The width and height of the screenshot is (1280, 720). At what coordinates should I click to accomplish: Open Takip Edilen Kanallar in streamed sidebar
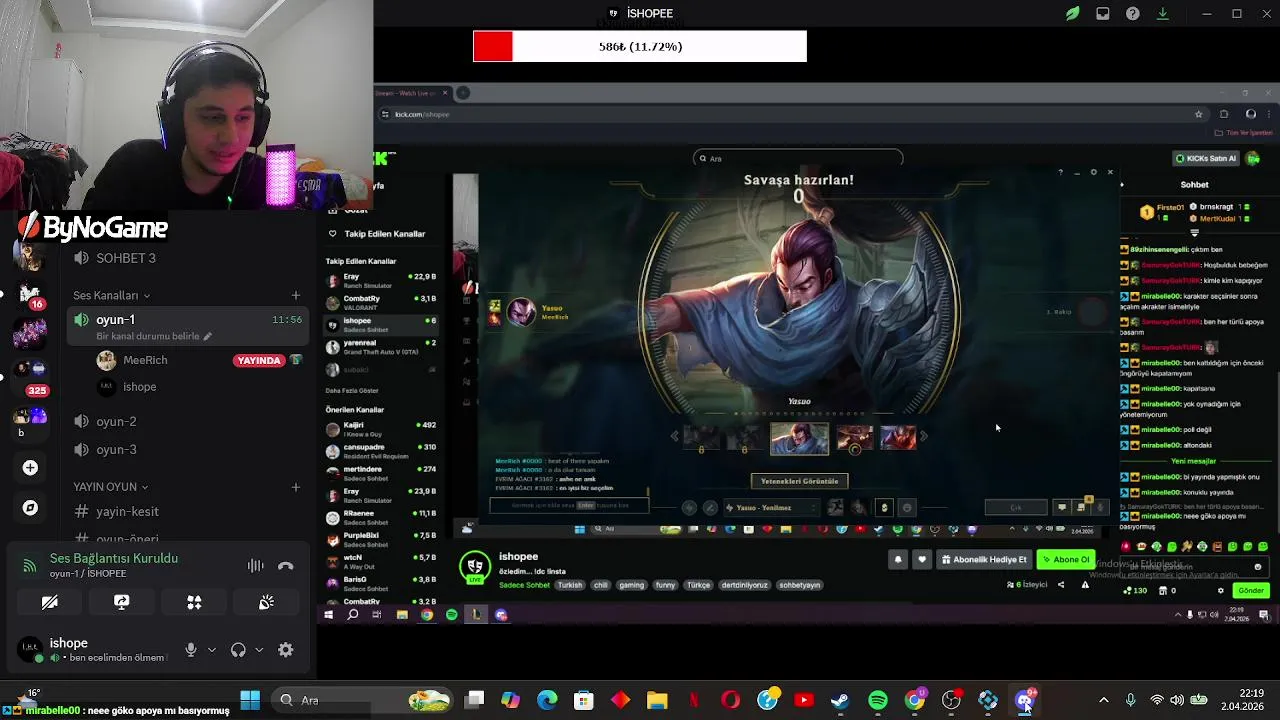pos(384,234)
